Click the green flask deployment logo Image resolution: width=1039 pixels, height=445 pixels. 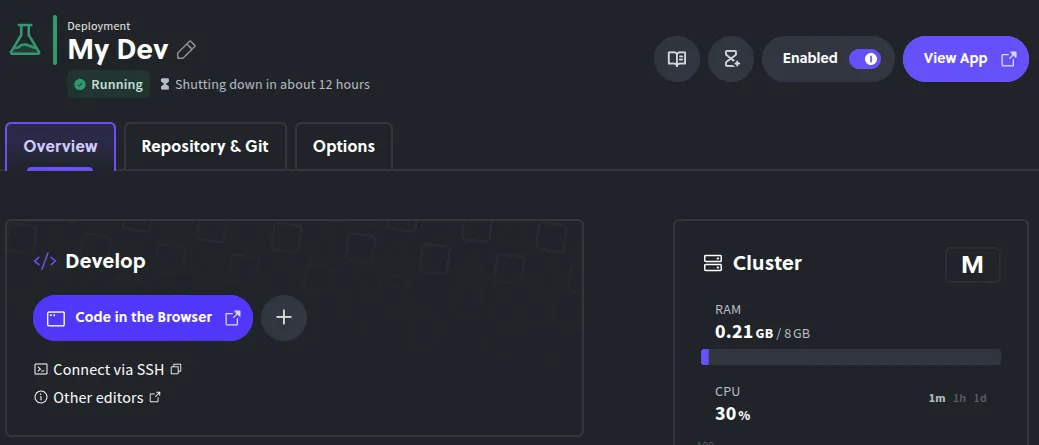(x=25, y=40)
